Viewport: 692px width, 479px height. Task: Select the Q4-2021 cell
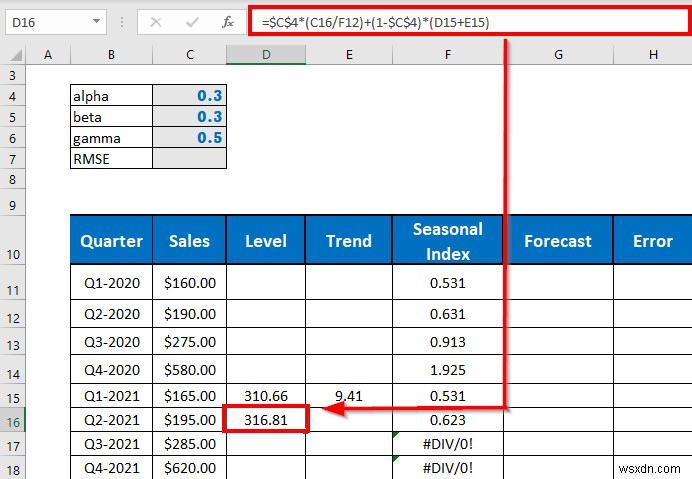click(x=111, y=468)
